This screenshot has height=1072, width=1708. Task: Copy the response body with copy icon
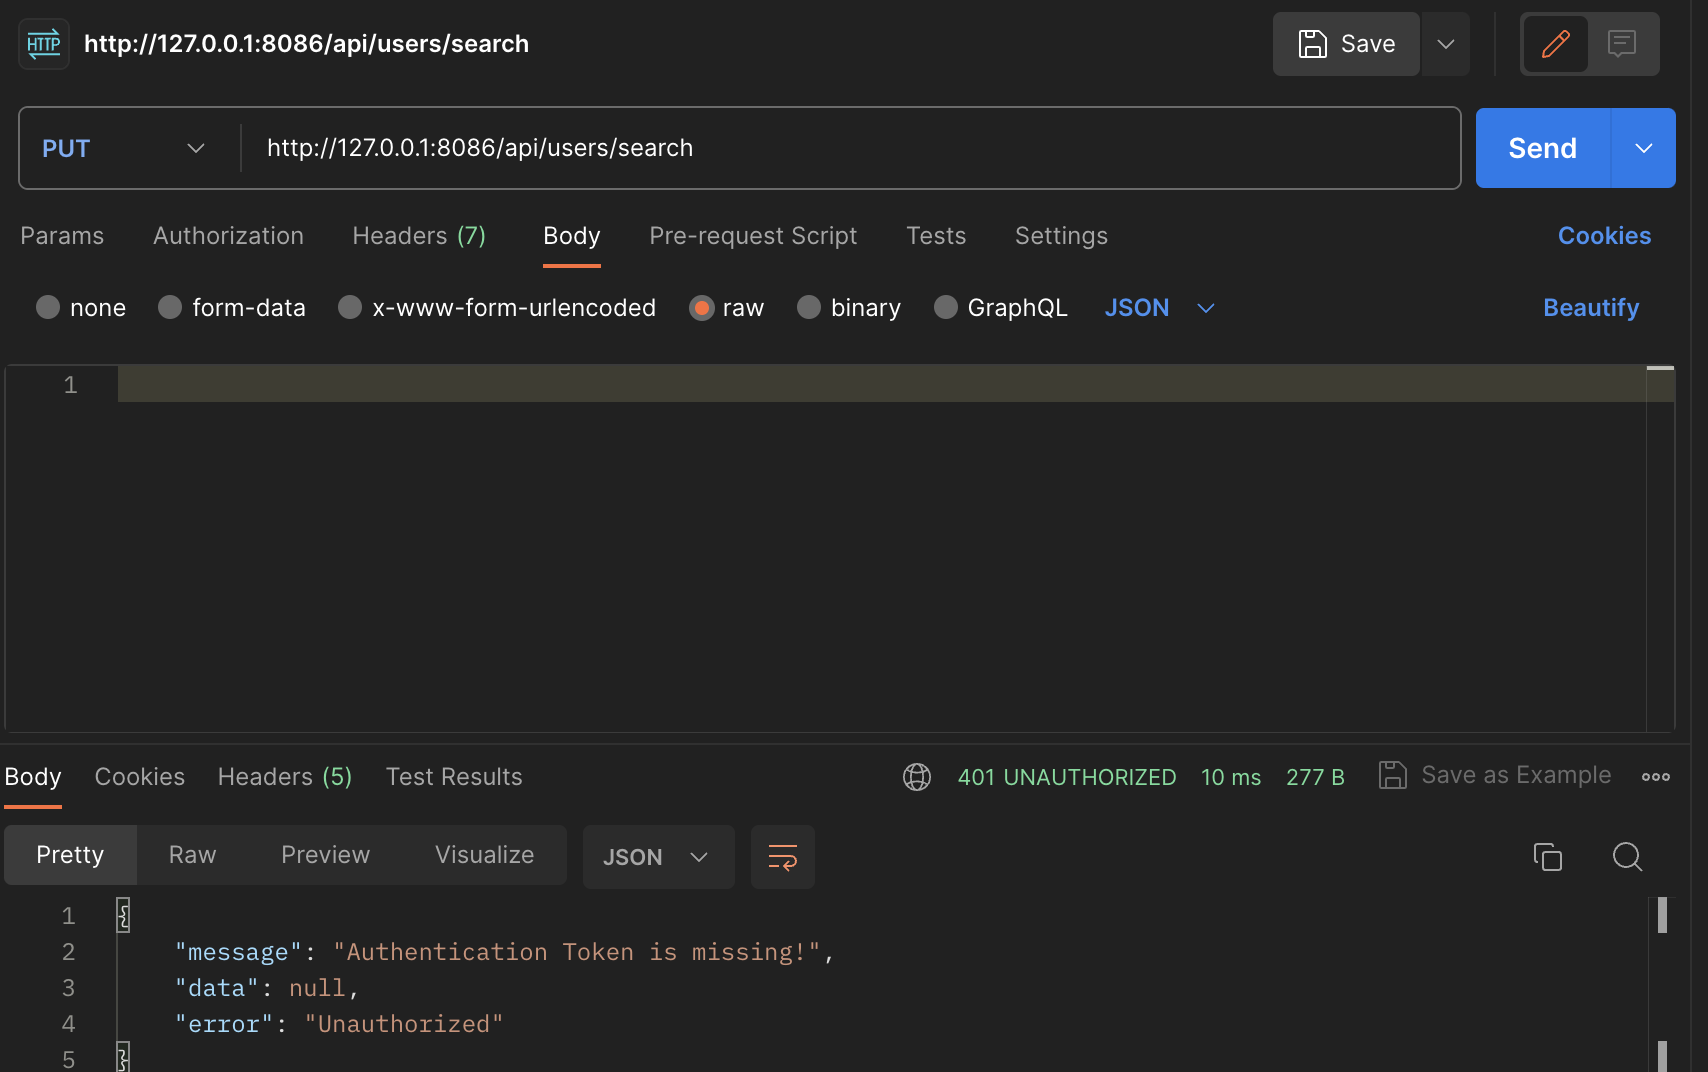1548,857
